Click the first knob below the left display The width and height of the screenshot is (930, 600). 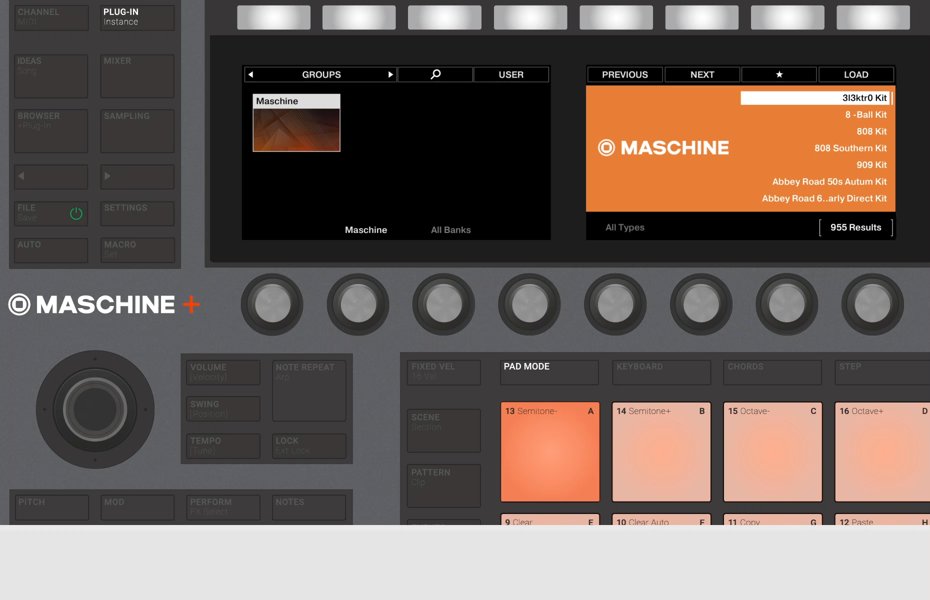[272, 304]
